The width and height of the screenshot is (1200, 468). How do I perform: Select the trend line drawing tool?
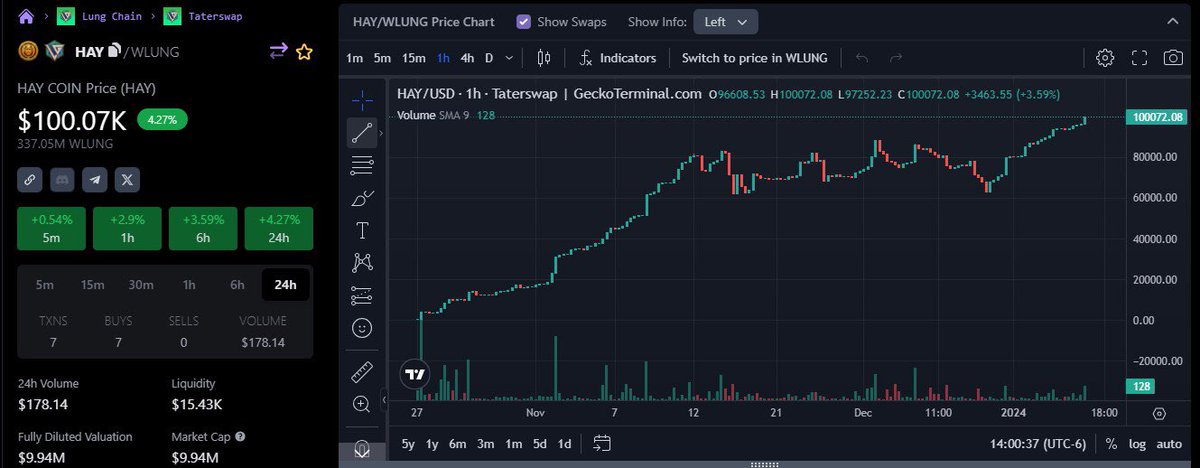click(x=362, y=131)
